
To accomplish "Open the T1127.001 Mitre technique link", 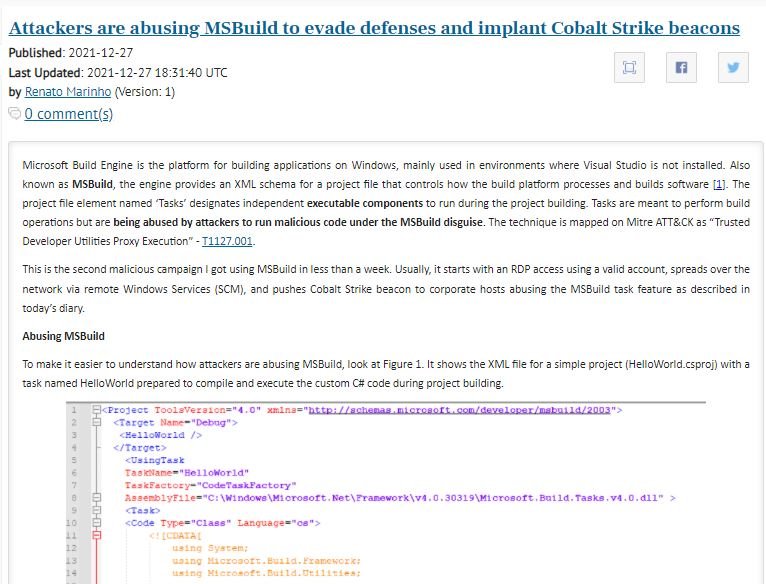I will click(227, 241).
